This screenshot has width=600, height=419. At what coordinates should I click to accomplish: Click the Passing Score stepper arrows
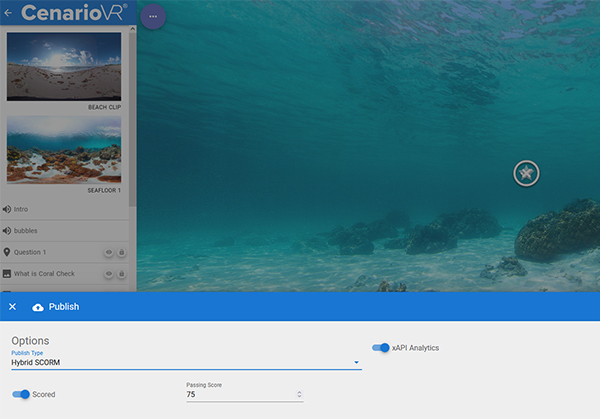coord(299,394)
